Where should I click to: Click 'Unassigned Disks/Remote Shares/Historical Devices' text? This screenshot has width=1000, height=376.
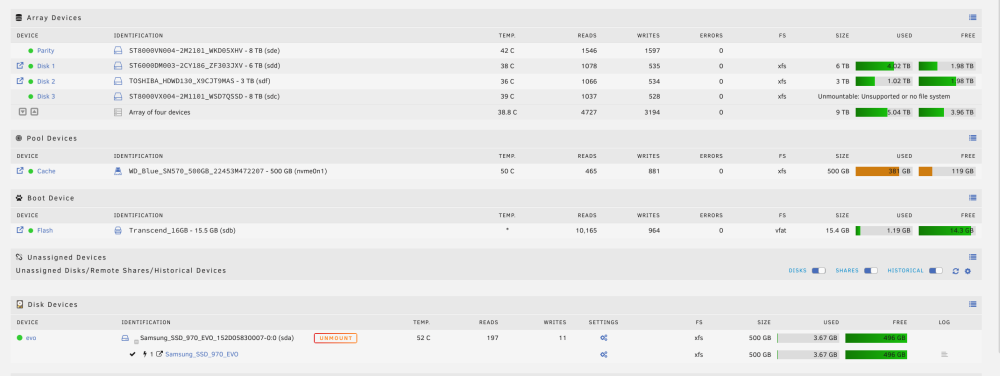click(121, 271)
